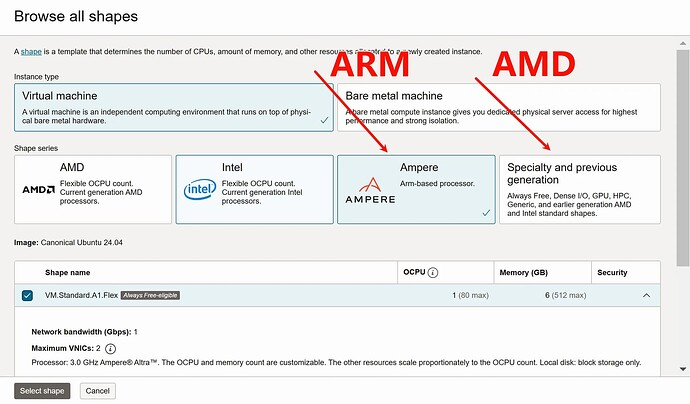690x404 pixels.
Task: Click the Processor 3.0 GHz Ampere Altra description
Action: point(336,363)
